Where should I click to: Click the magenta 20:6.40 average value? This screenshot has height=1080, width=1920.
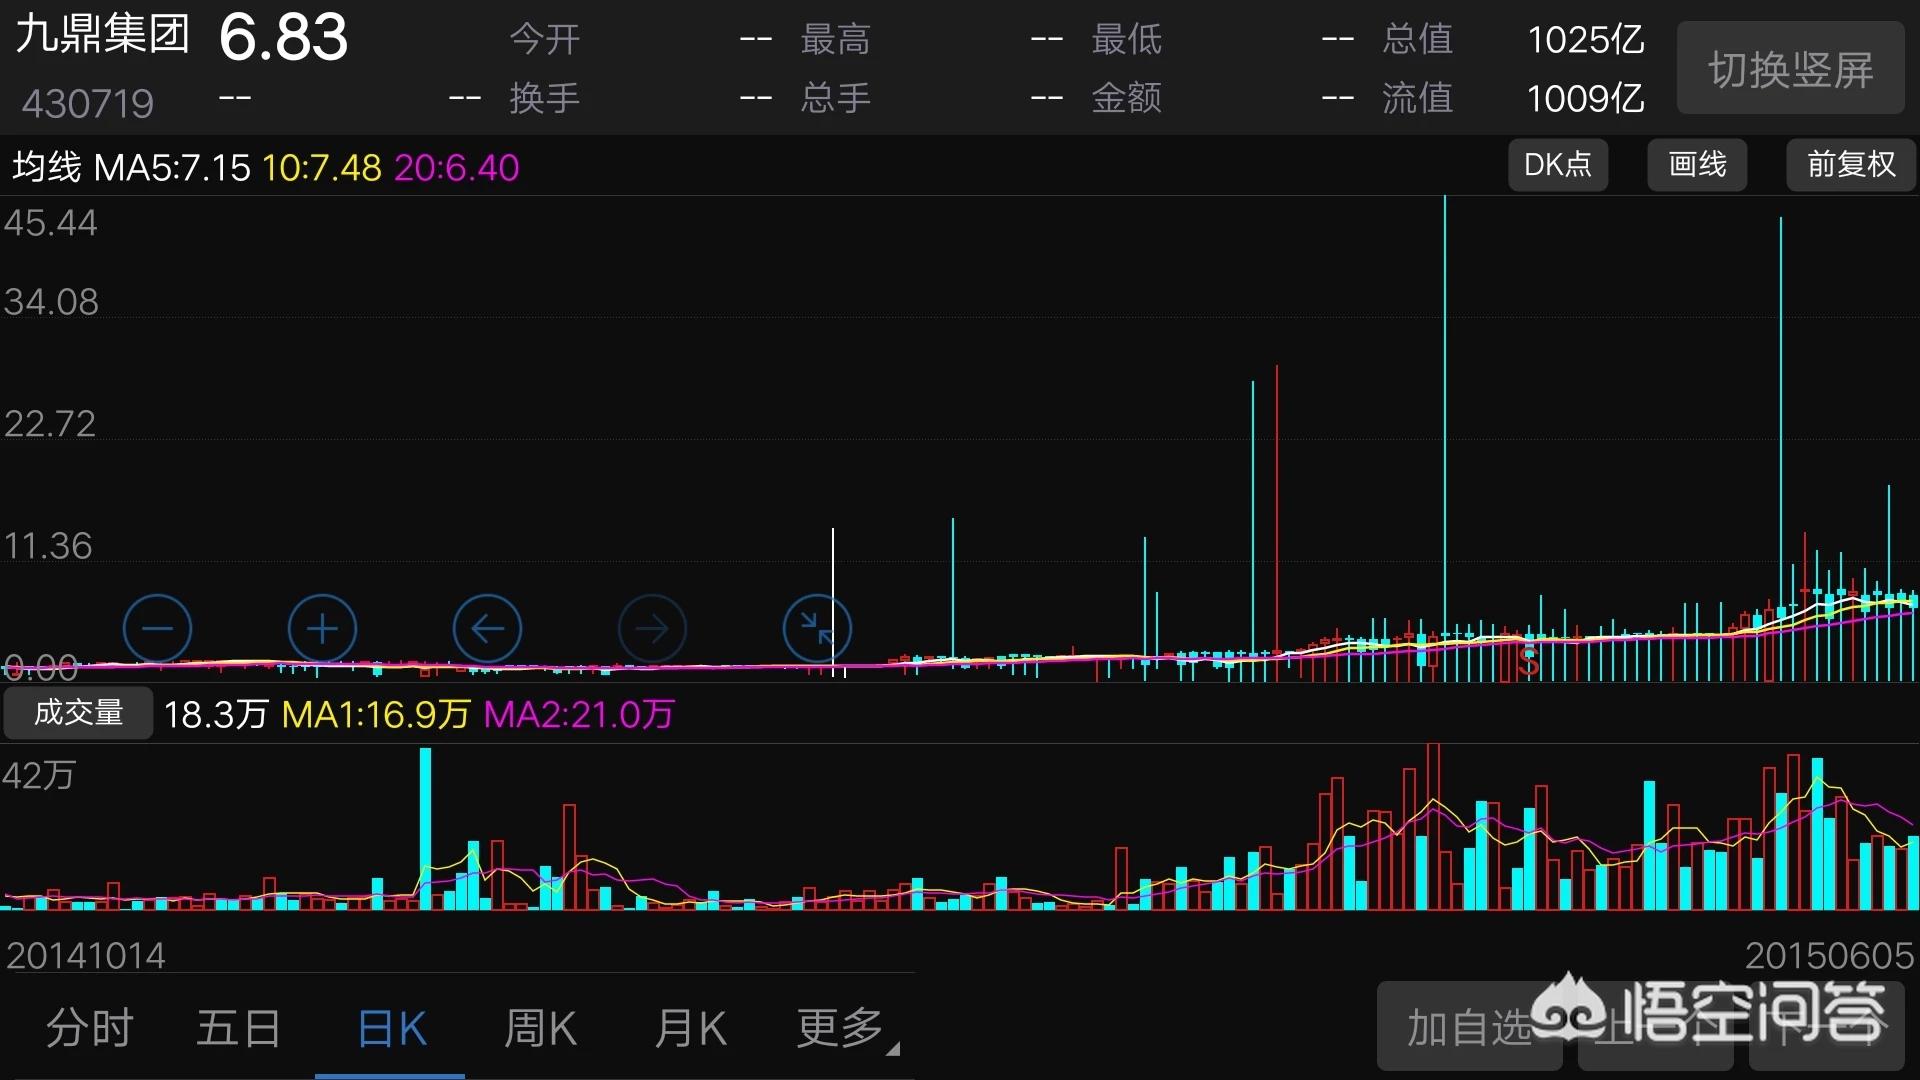click(x=457, y=167)
